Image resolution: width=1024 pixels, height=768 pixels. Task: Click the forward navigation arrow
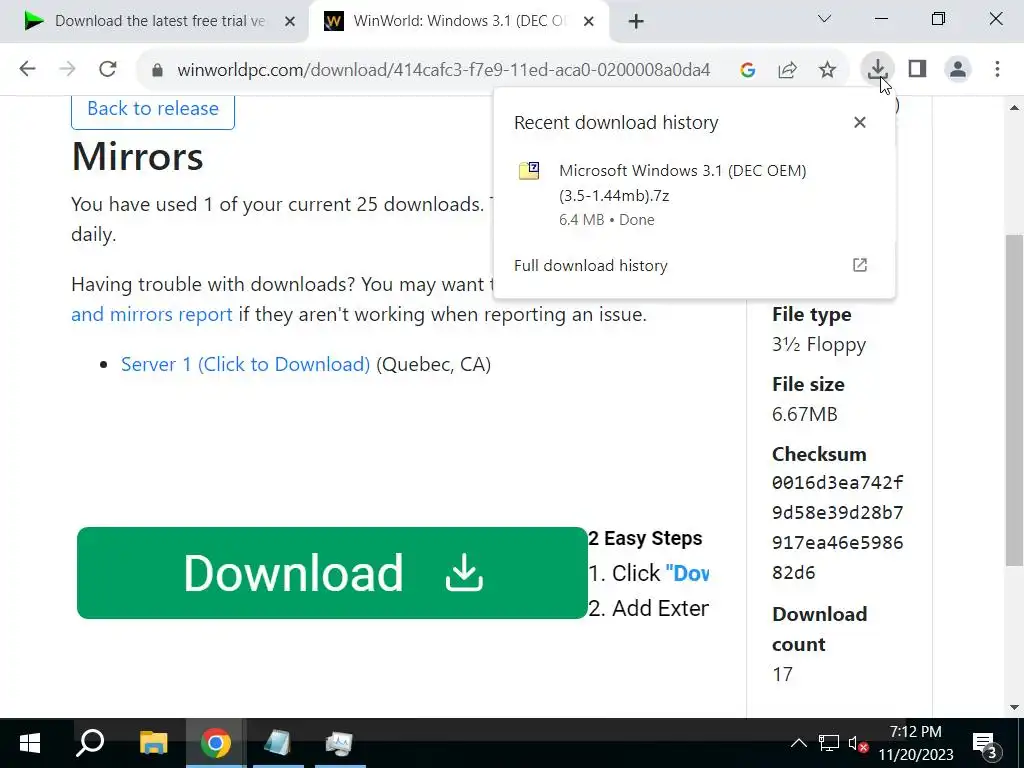tap(67, 69)
